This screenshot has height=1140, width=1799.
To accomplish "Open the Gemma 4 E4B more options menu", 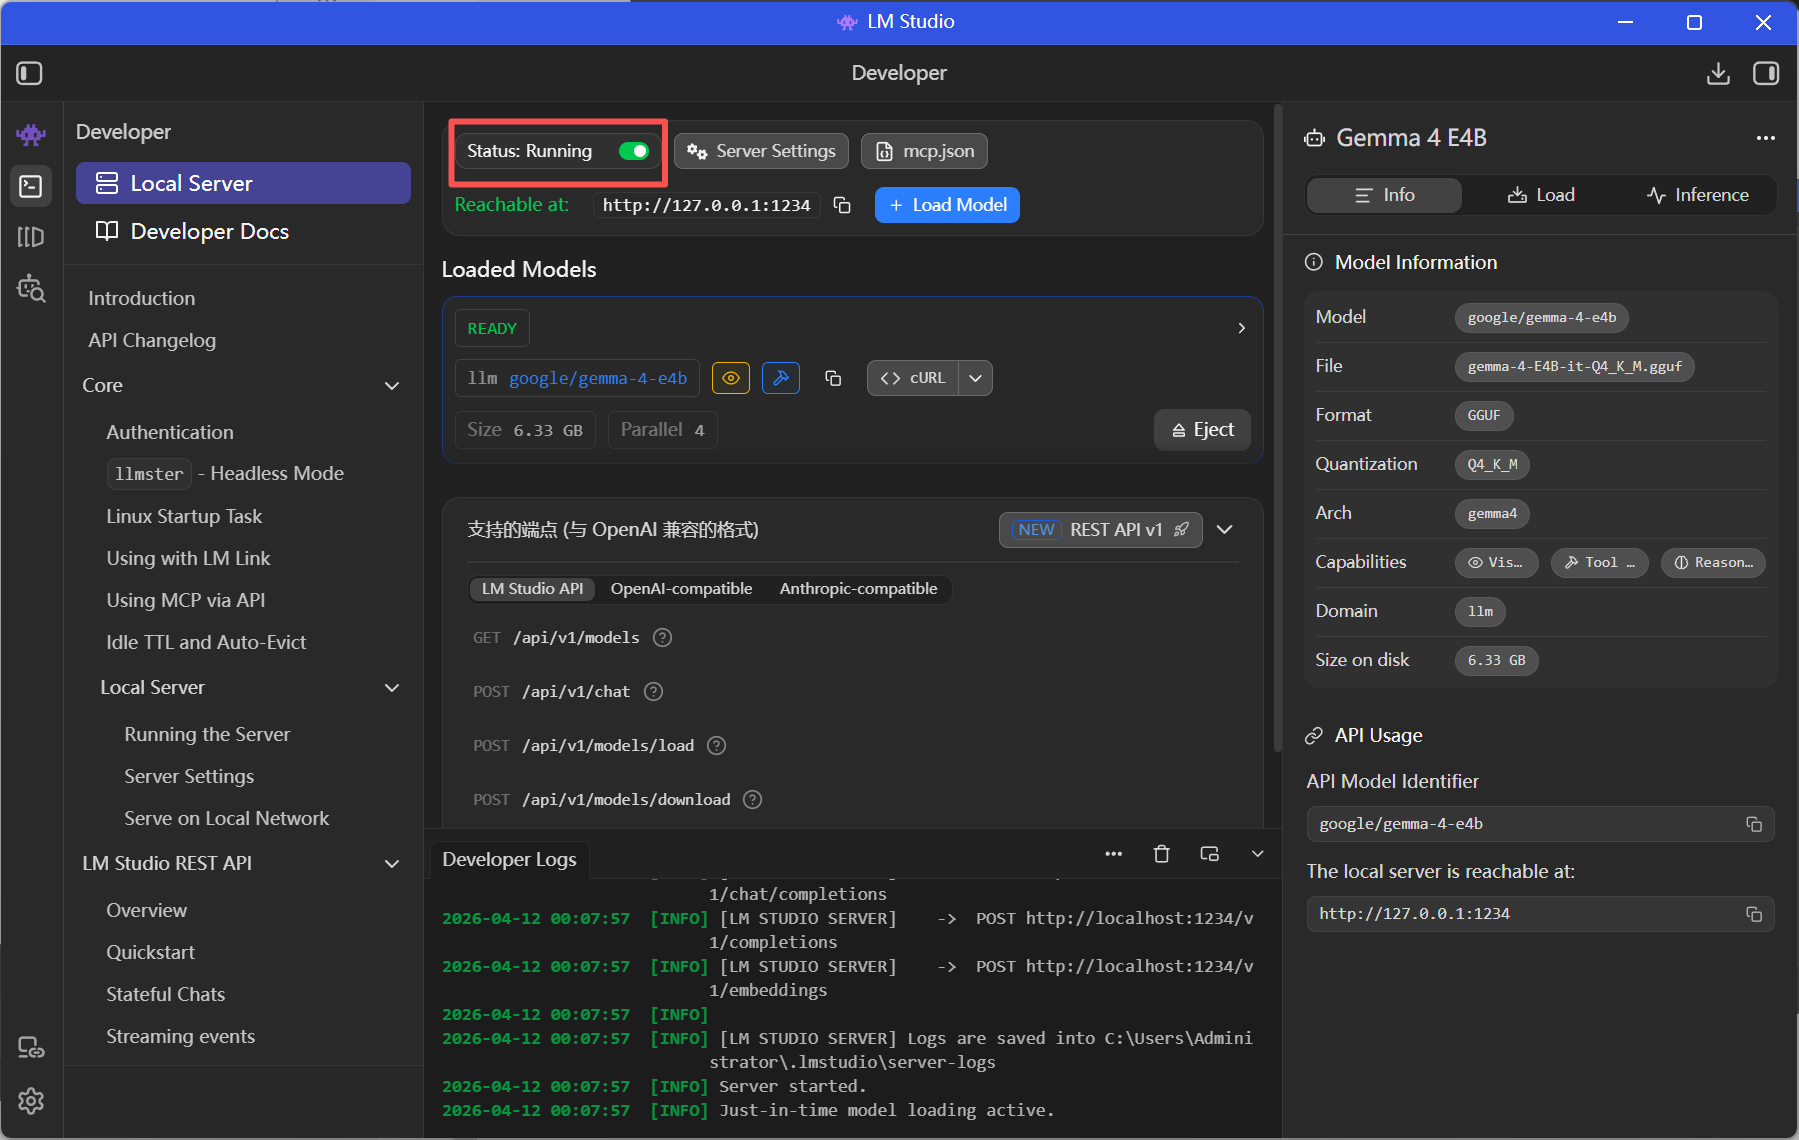I will pyautogui.click(x=1766, y=138).
